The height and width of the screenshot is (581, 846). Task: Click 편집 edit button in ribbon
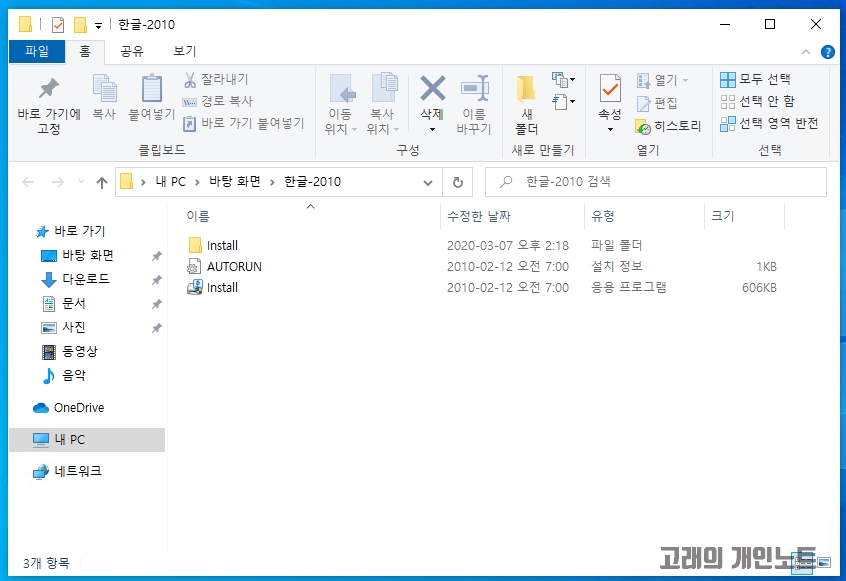pyautogui.click(x=657, y=102)
